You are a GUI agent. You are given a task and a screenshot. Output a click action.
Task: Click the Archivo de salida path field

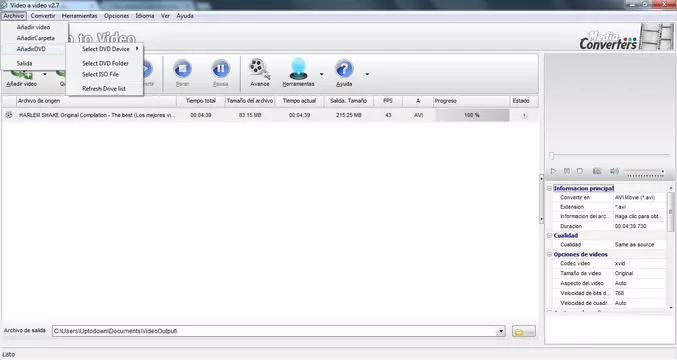pos(274,332)
